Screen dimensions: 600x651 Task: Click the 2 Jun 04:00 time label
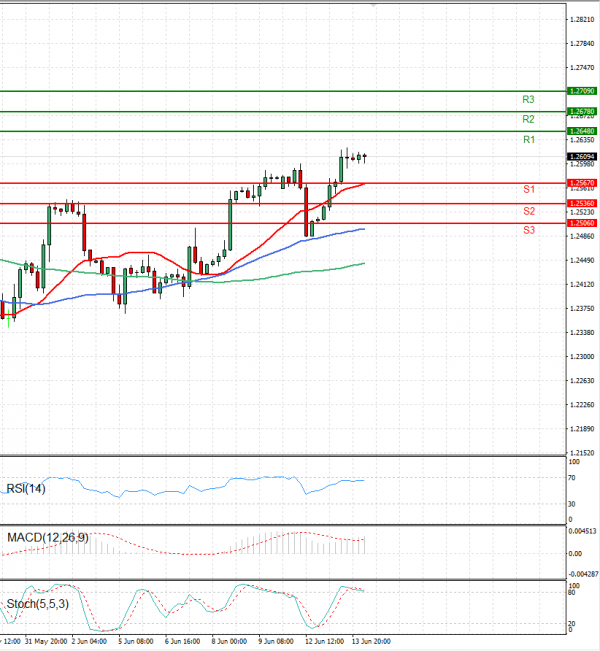89,641
